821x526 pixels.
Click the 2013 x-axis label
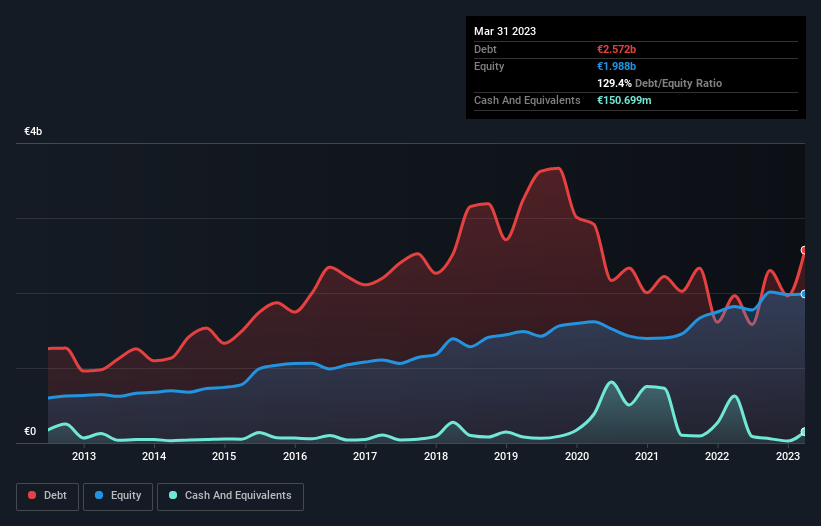coord(84,456)
